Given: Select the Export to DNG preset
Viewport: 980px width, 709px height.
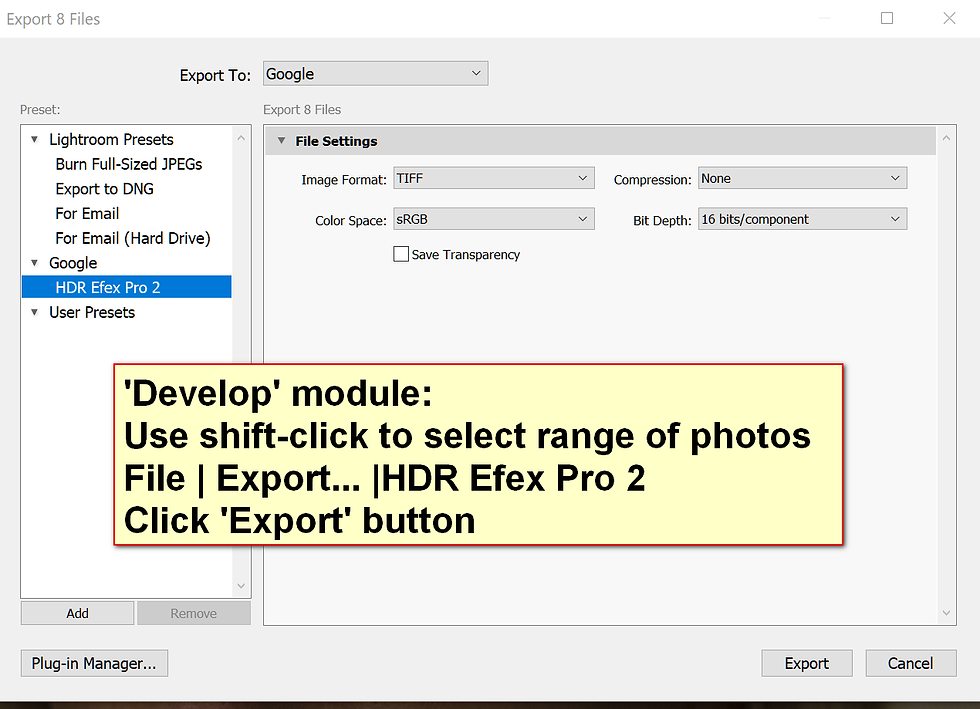Looking at the screenshot, I should click(x=104, y=189).
